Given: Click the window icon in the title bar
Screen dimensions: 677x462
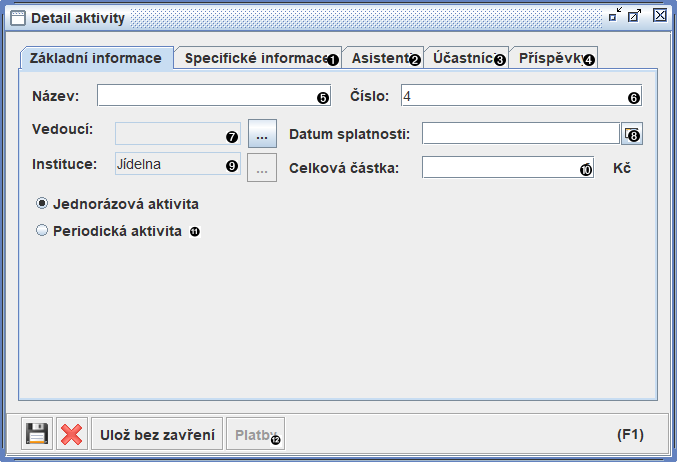Looking at the screenshot, I should click(18, 18).
